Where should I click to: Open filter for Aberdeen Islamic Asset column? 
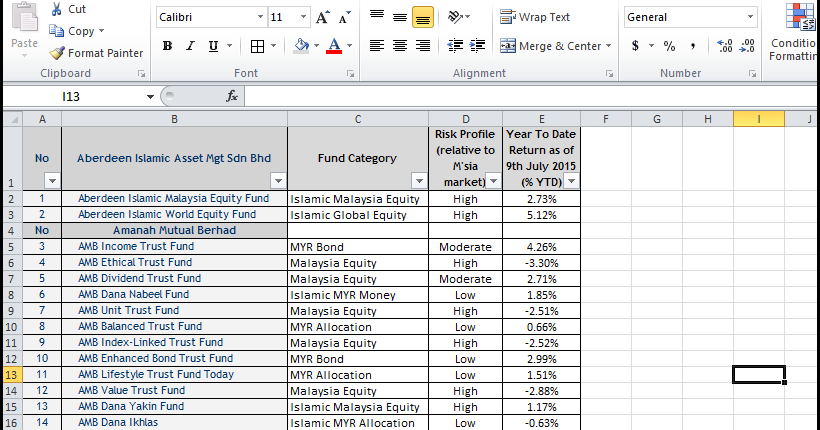(x=278, y=181)
